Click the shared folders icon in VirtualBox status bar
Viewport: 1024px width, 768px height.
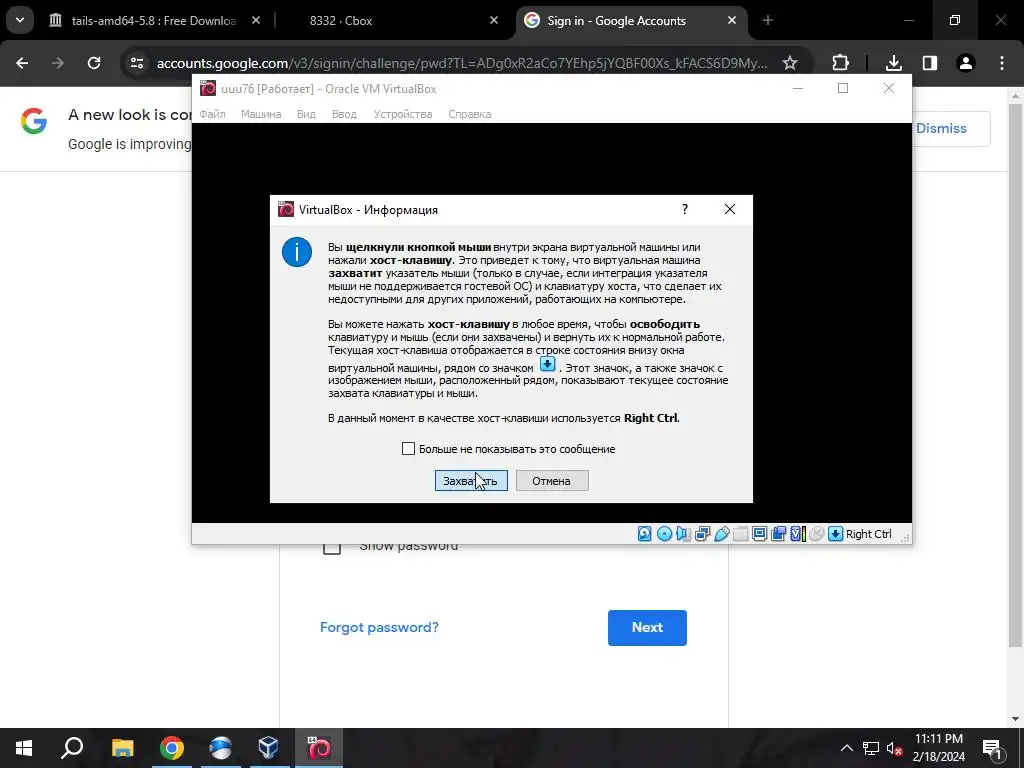point(741,534)
